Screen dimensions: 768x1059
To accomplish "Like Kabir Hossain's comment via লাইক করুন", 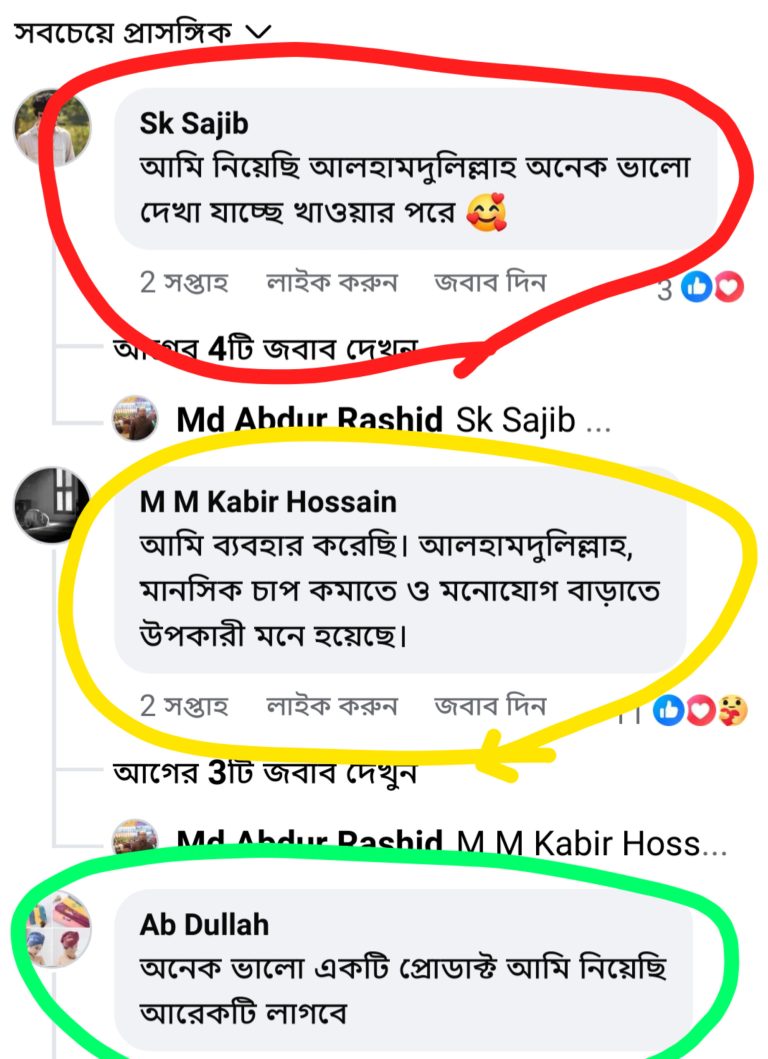I will [x=332, y=706].
